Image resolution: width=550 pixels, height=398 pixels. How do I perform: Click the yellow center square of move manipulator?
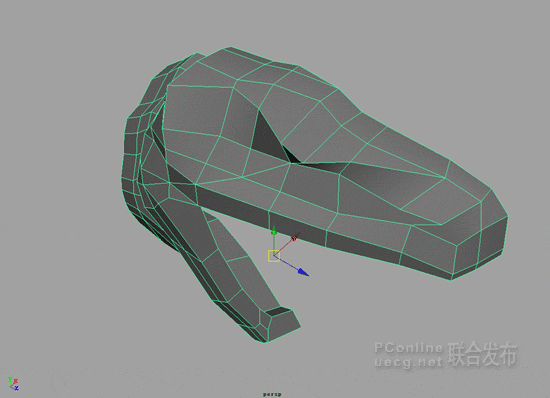(274, 256)
